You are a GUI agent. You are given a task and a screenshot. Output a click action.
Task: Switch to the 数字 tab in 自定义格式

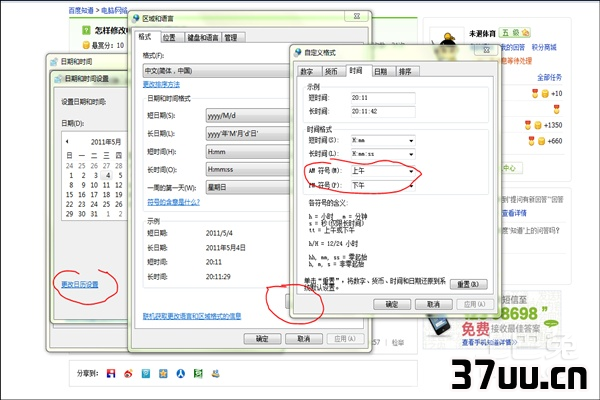click(x=307, y=72)
